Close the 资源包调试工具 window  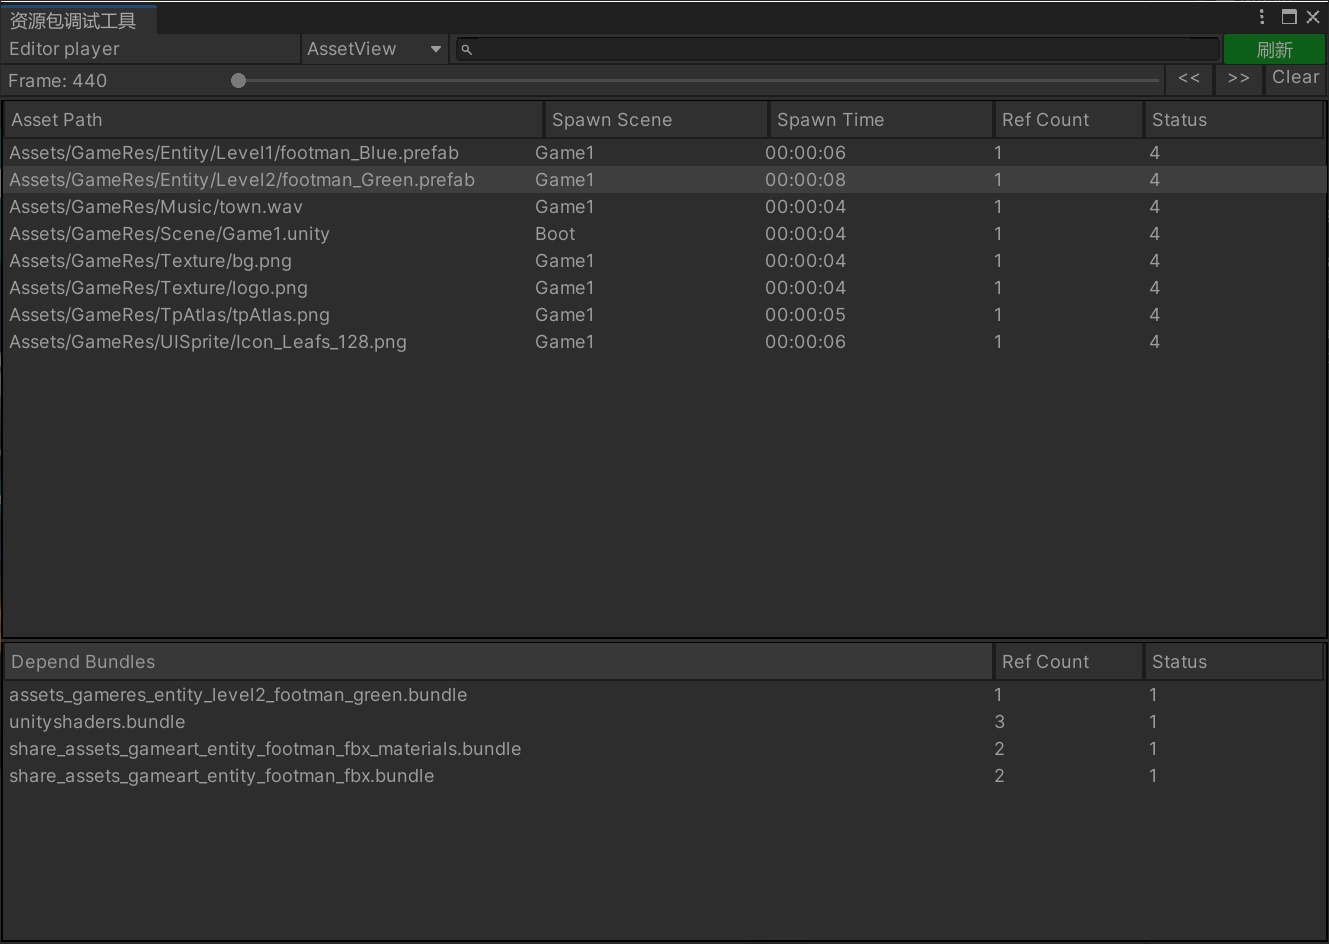pos(1313,17)
